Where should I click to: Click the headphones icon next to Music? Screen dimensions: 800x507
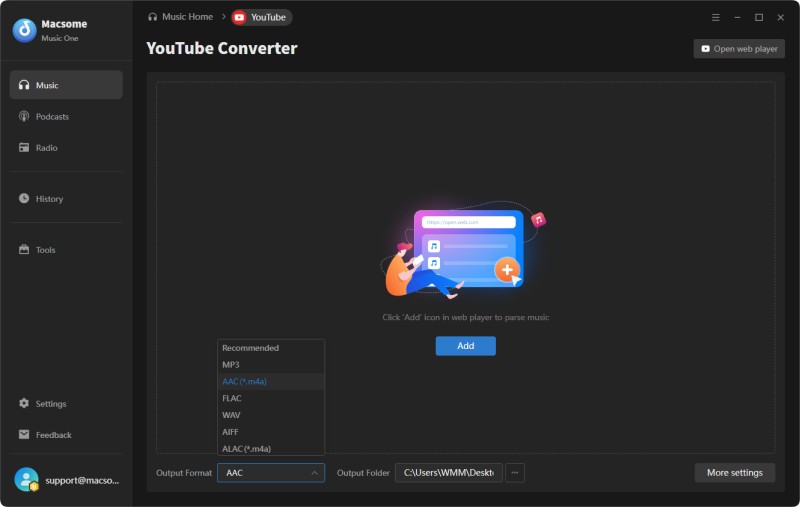tap(24, 85)
